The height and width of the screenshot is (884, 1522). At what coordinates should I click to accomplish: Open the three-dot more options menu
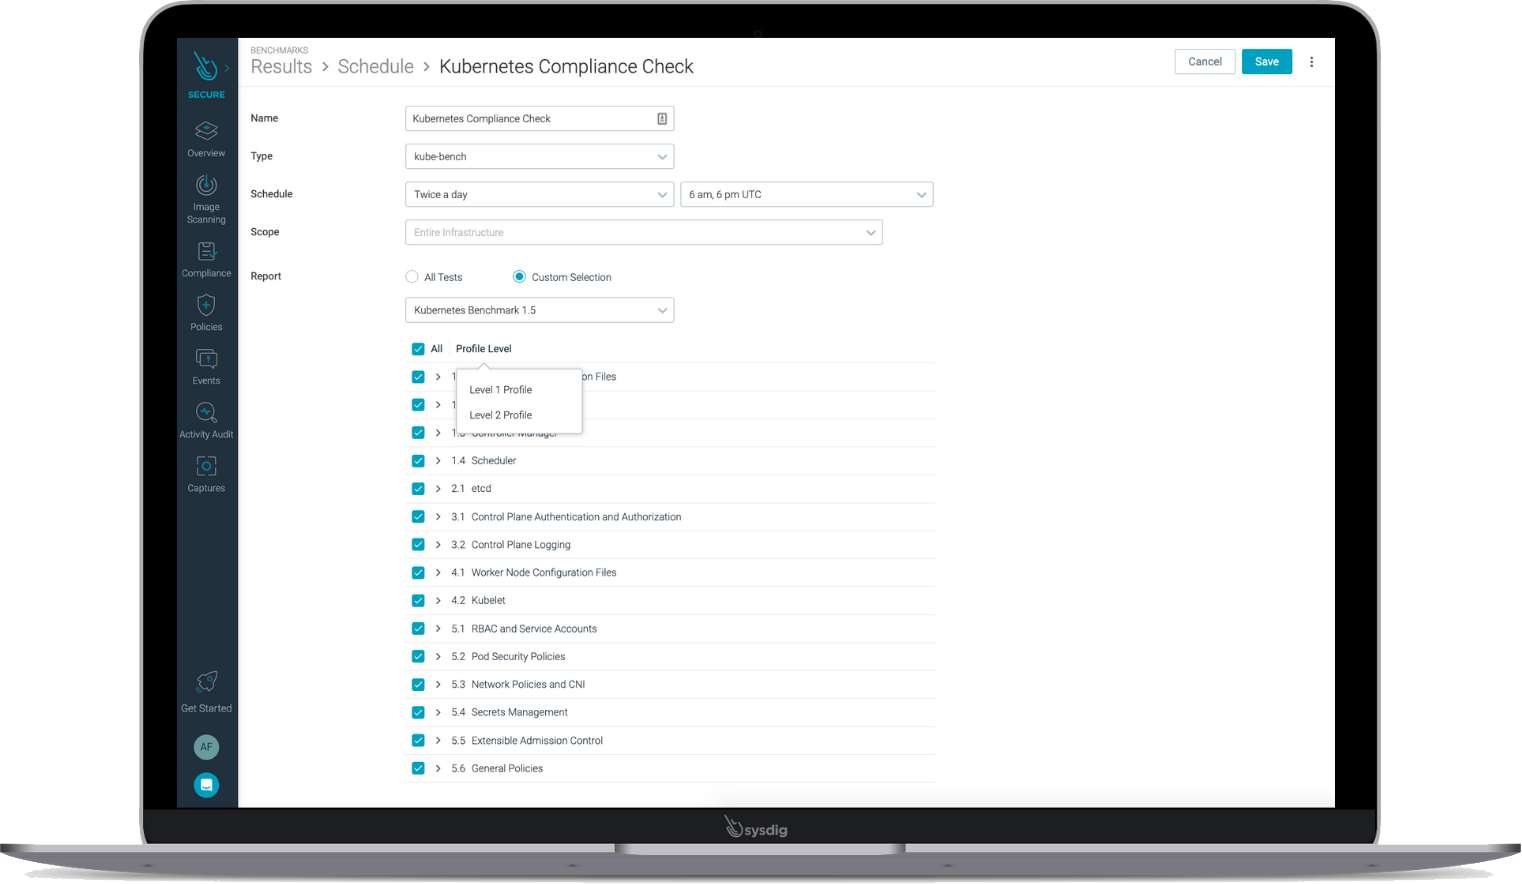click(1311, 62)
